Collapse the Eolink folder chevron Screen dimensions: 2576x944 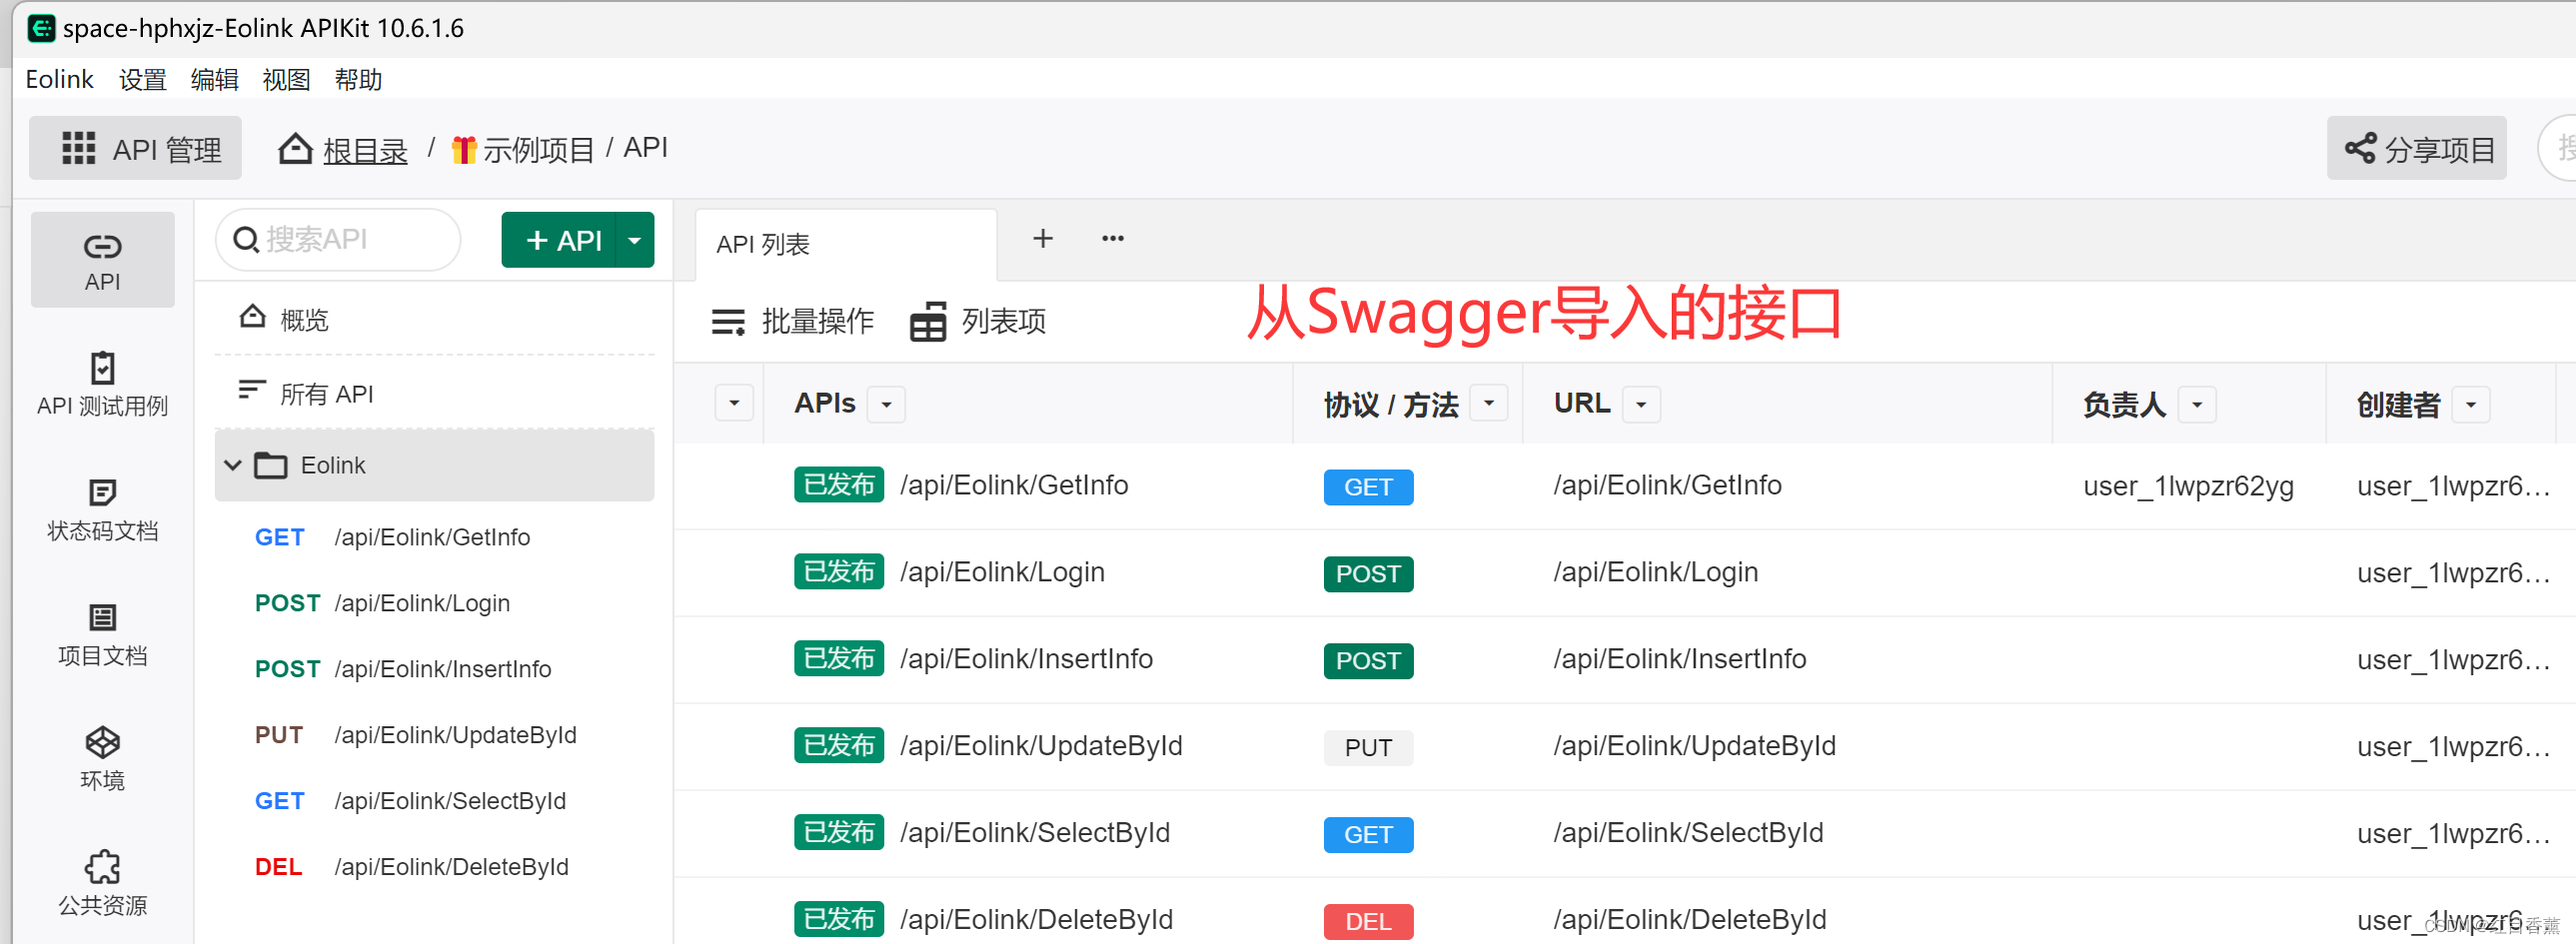pyautogui.click(x=233, y=465)
